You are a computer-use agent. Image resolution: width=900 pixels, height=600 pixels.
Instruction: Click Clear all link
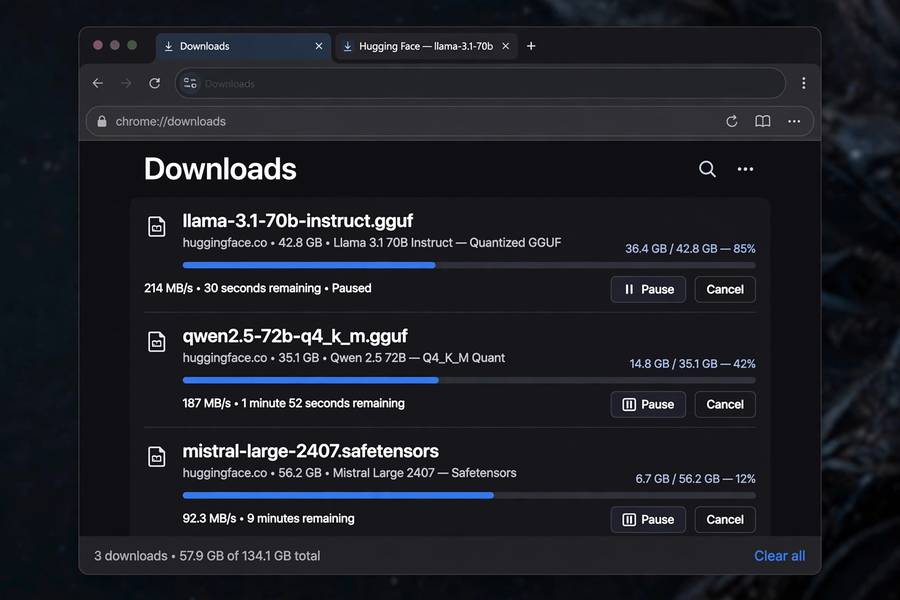(779, 556)
